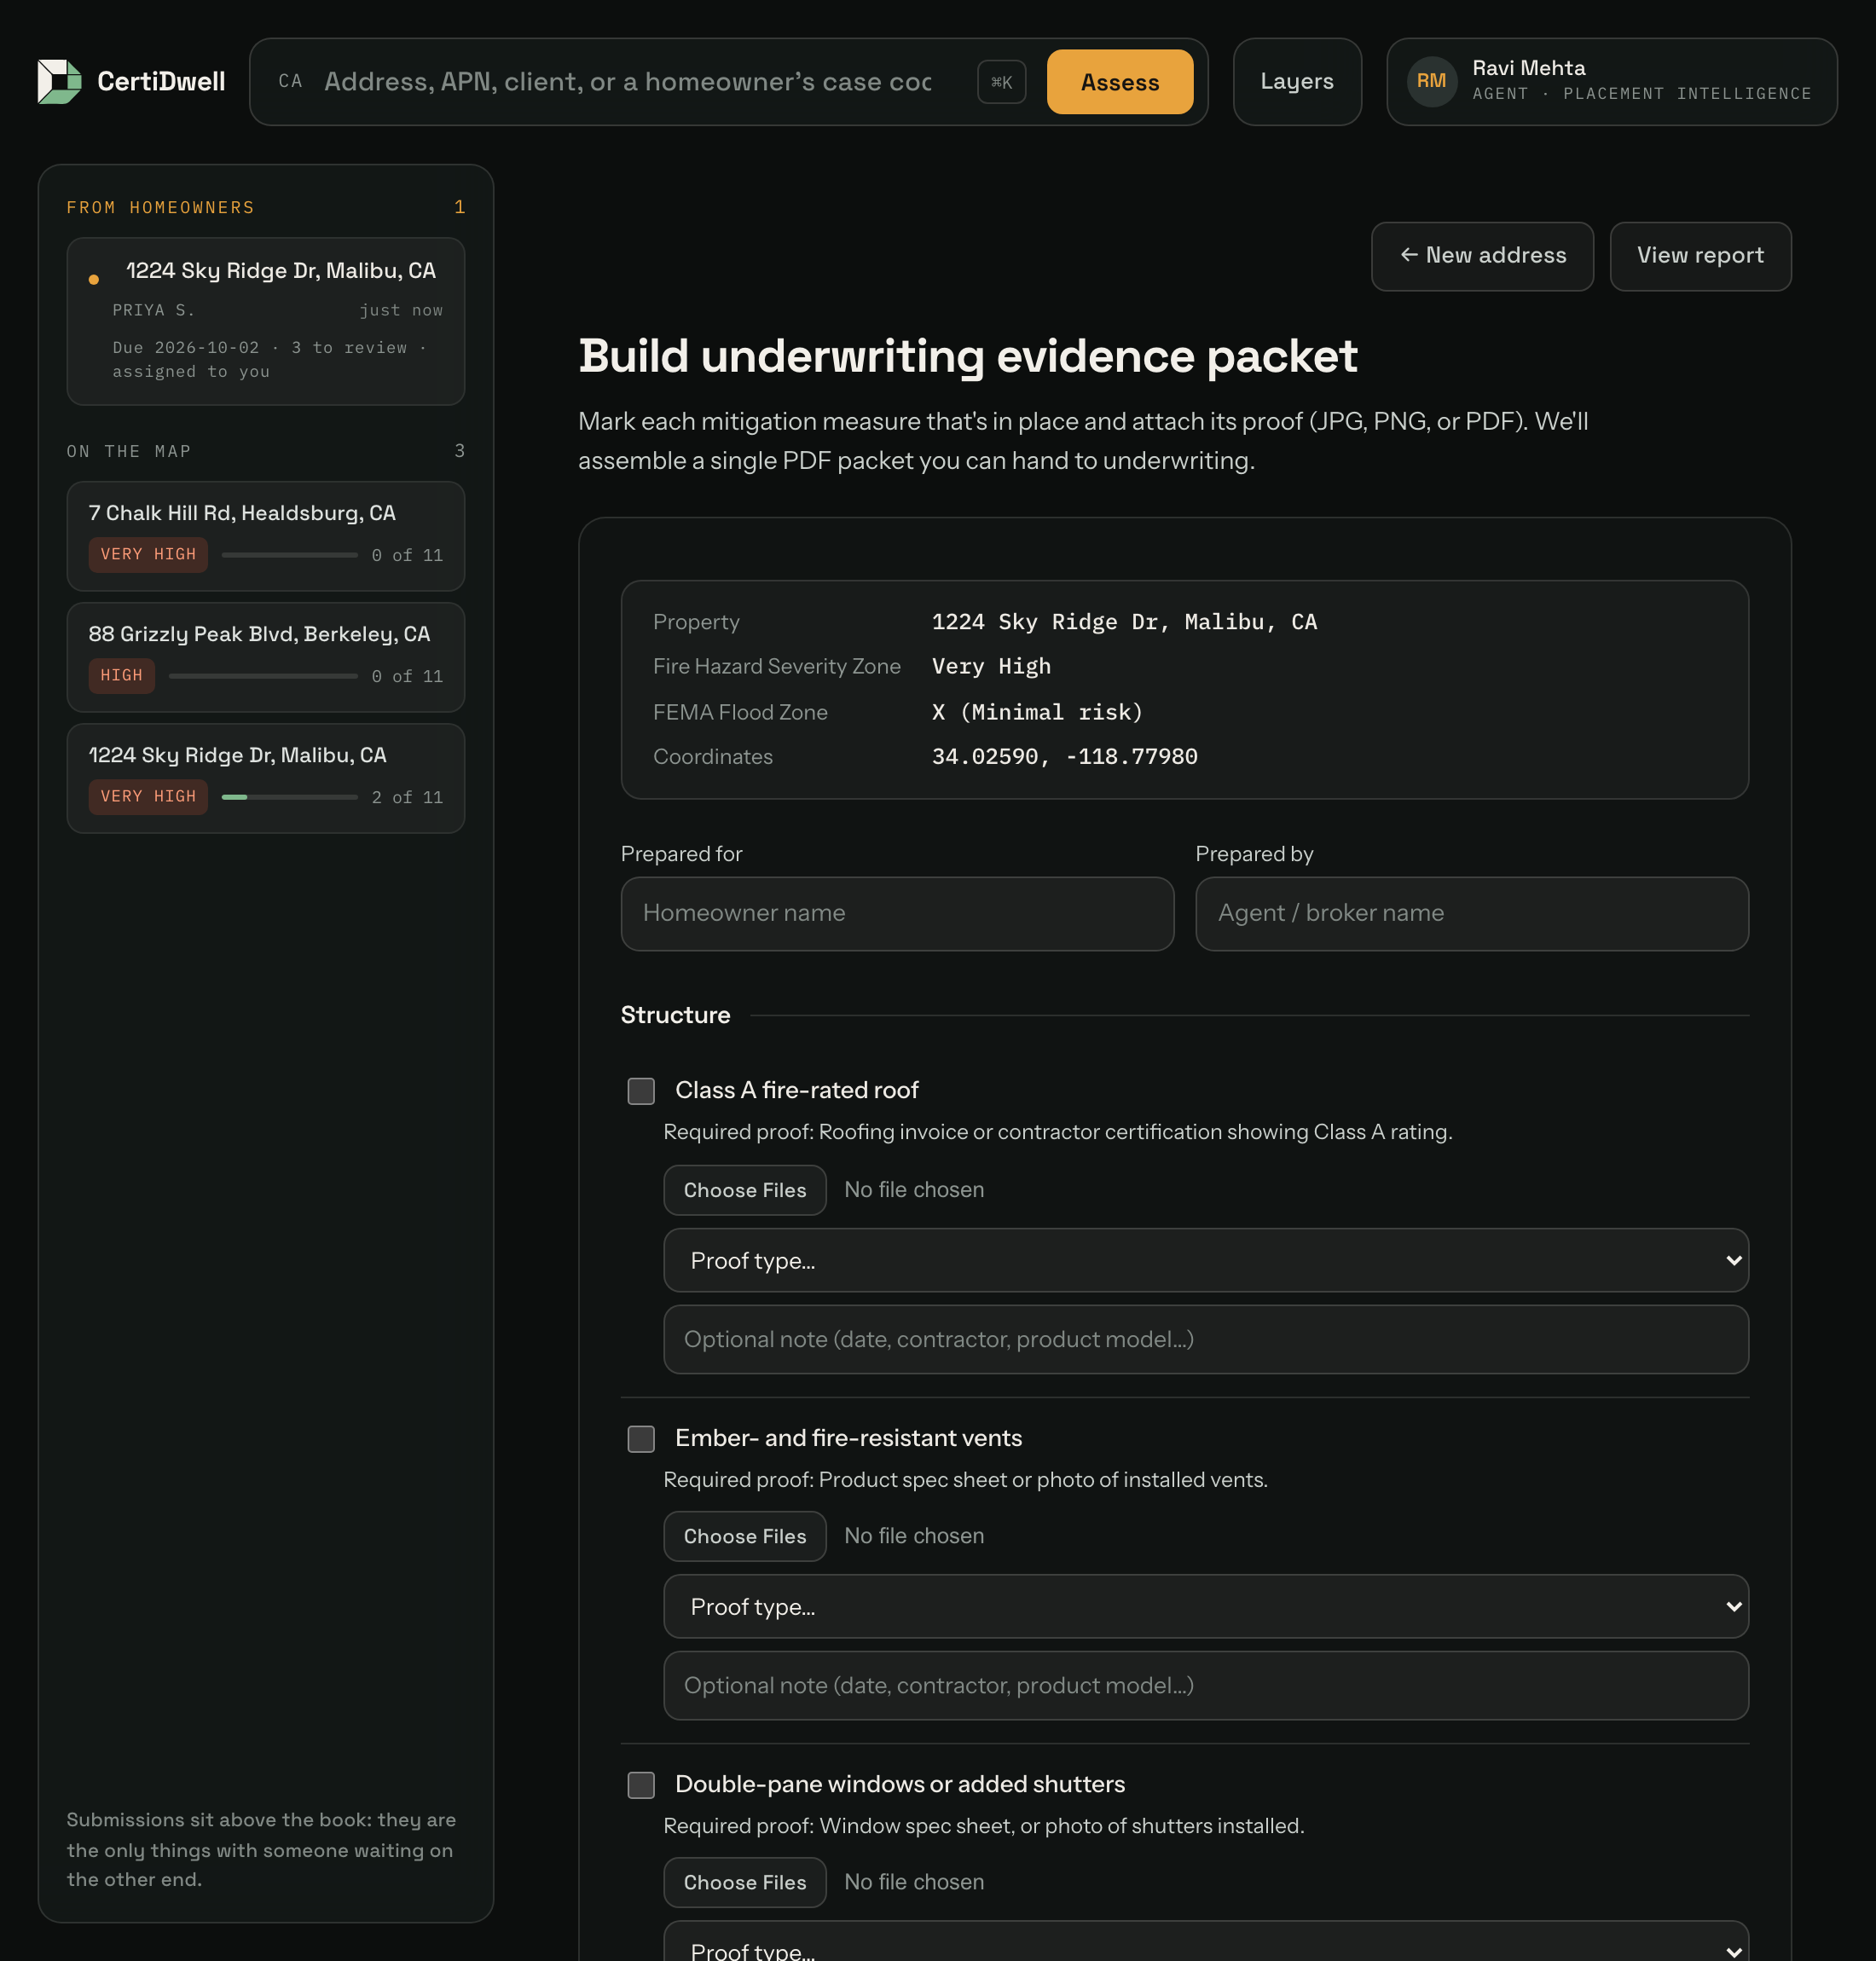The height and width of the screenshot is (1961, 1876).
Task: Click 'Due 2026-10-02' text on submission
Action: point(185,348)
